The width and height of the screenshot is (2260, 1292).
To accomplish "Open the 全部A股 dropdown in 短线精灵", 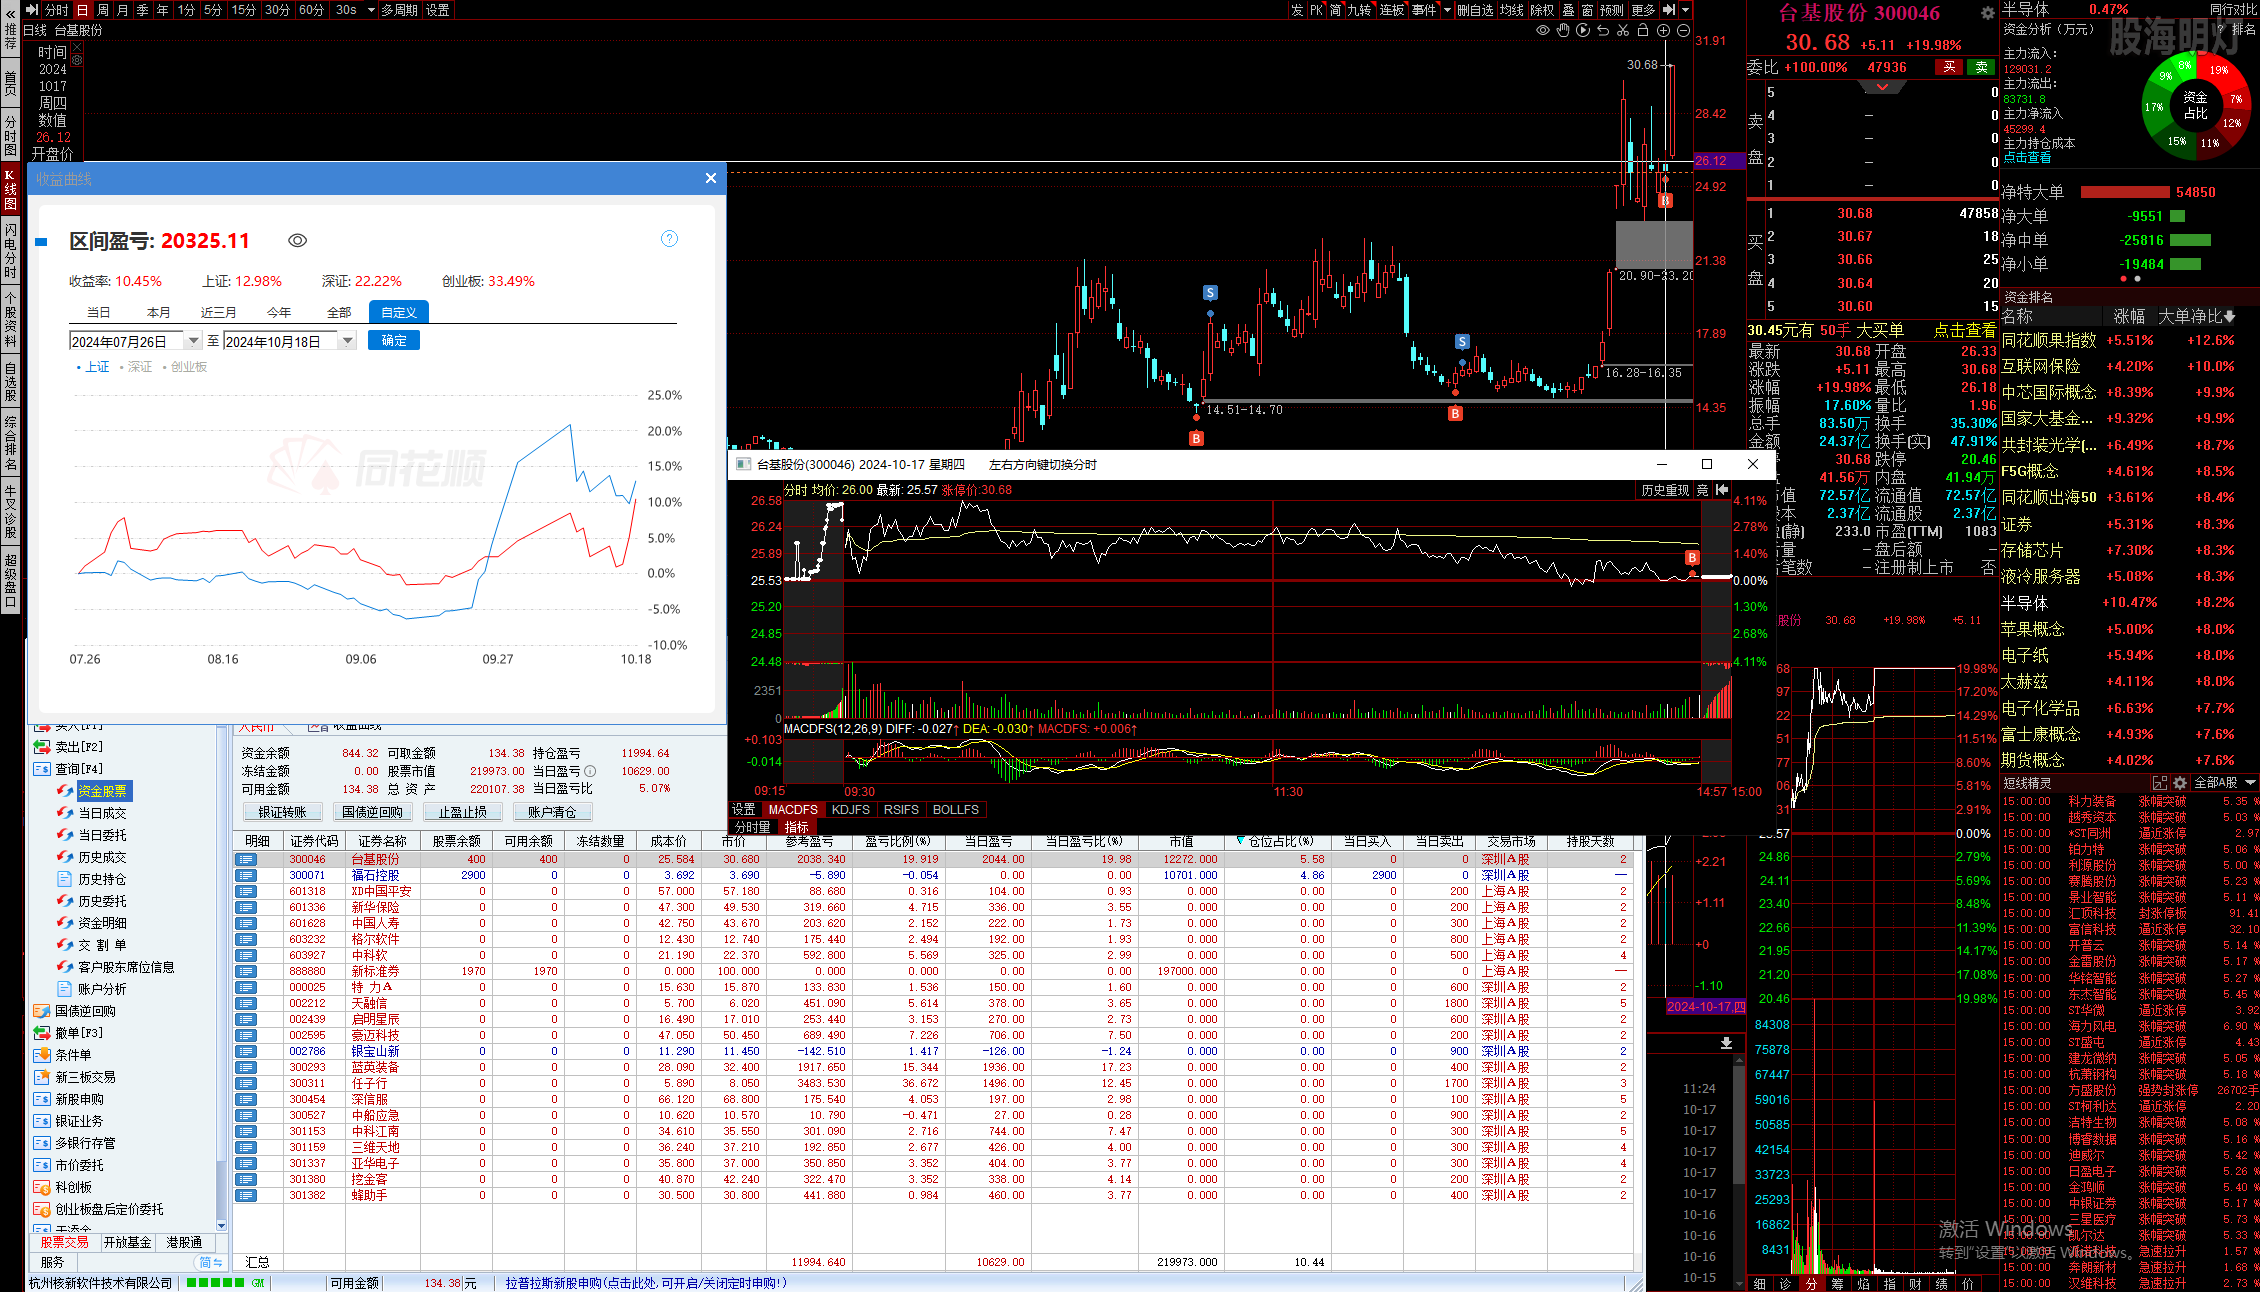I will coord(2224,783).
